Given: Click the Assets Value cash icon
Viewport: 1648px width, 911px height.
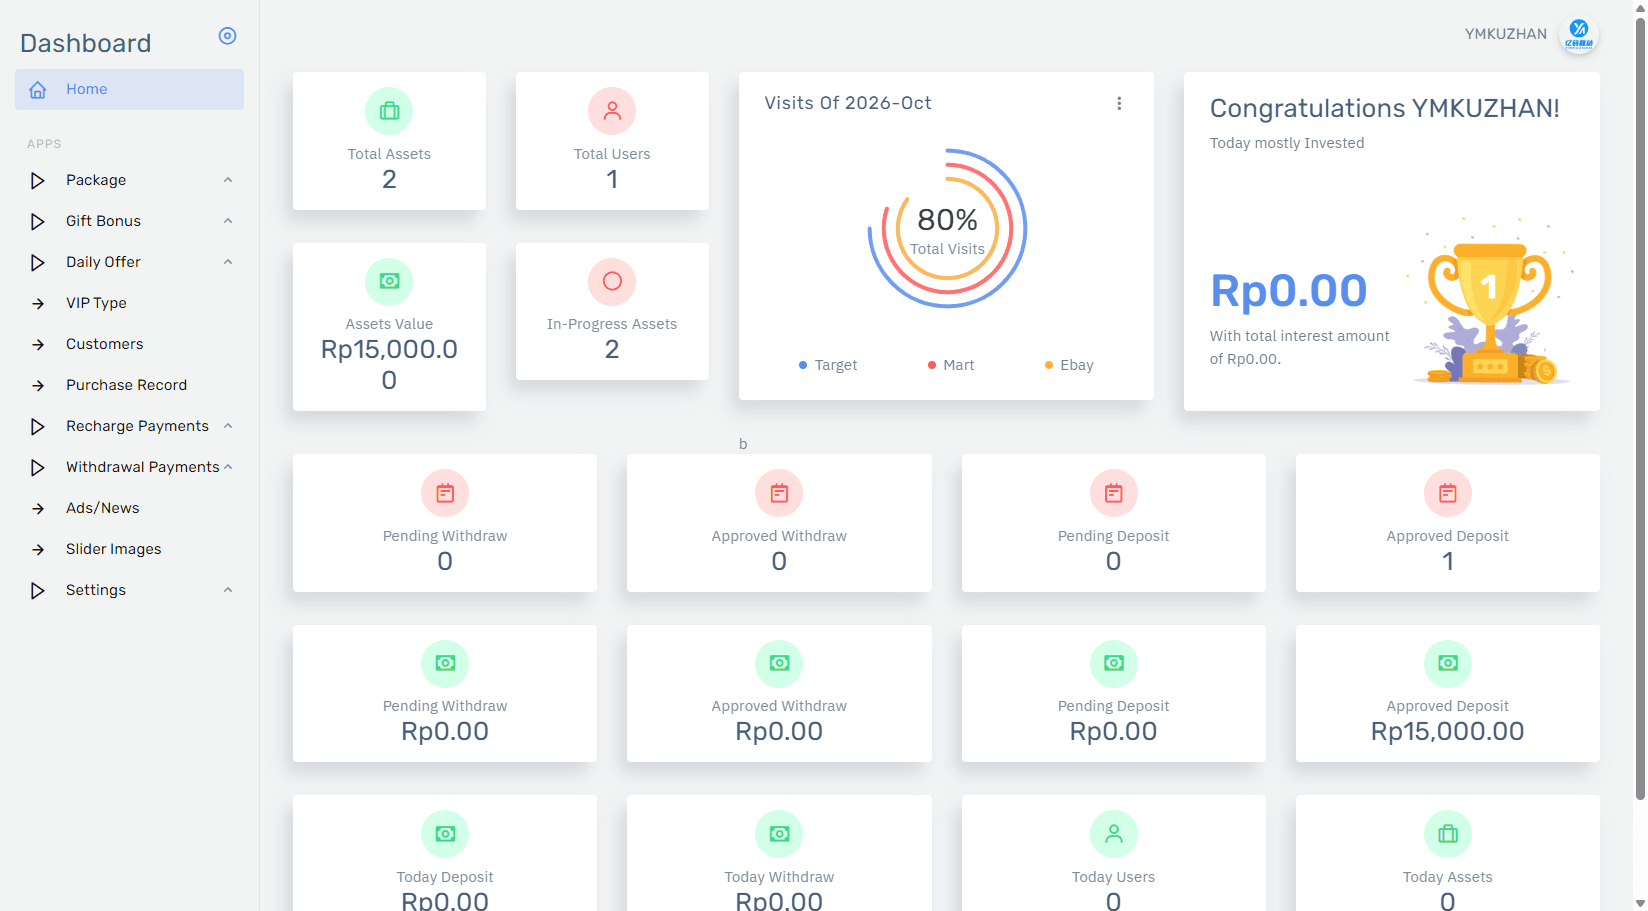Looking at the screenshot, I should pos(389,282).
